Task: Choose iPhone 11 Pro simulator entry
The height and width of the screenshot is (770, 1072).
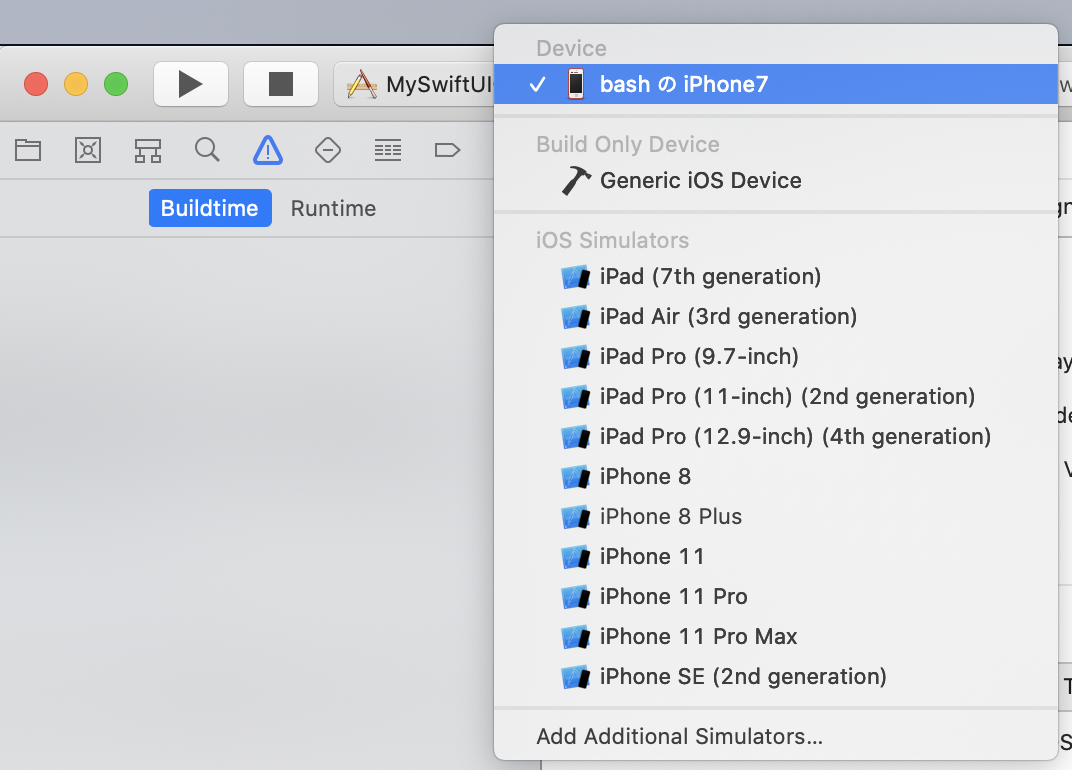Action: pyautogui.click(x=776, y=596)
